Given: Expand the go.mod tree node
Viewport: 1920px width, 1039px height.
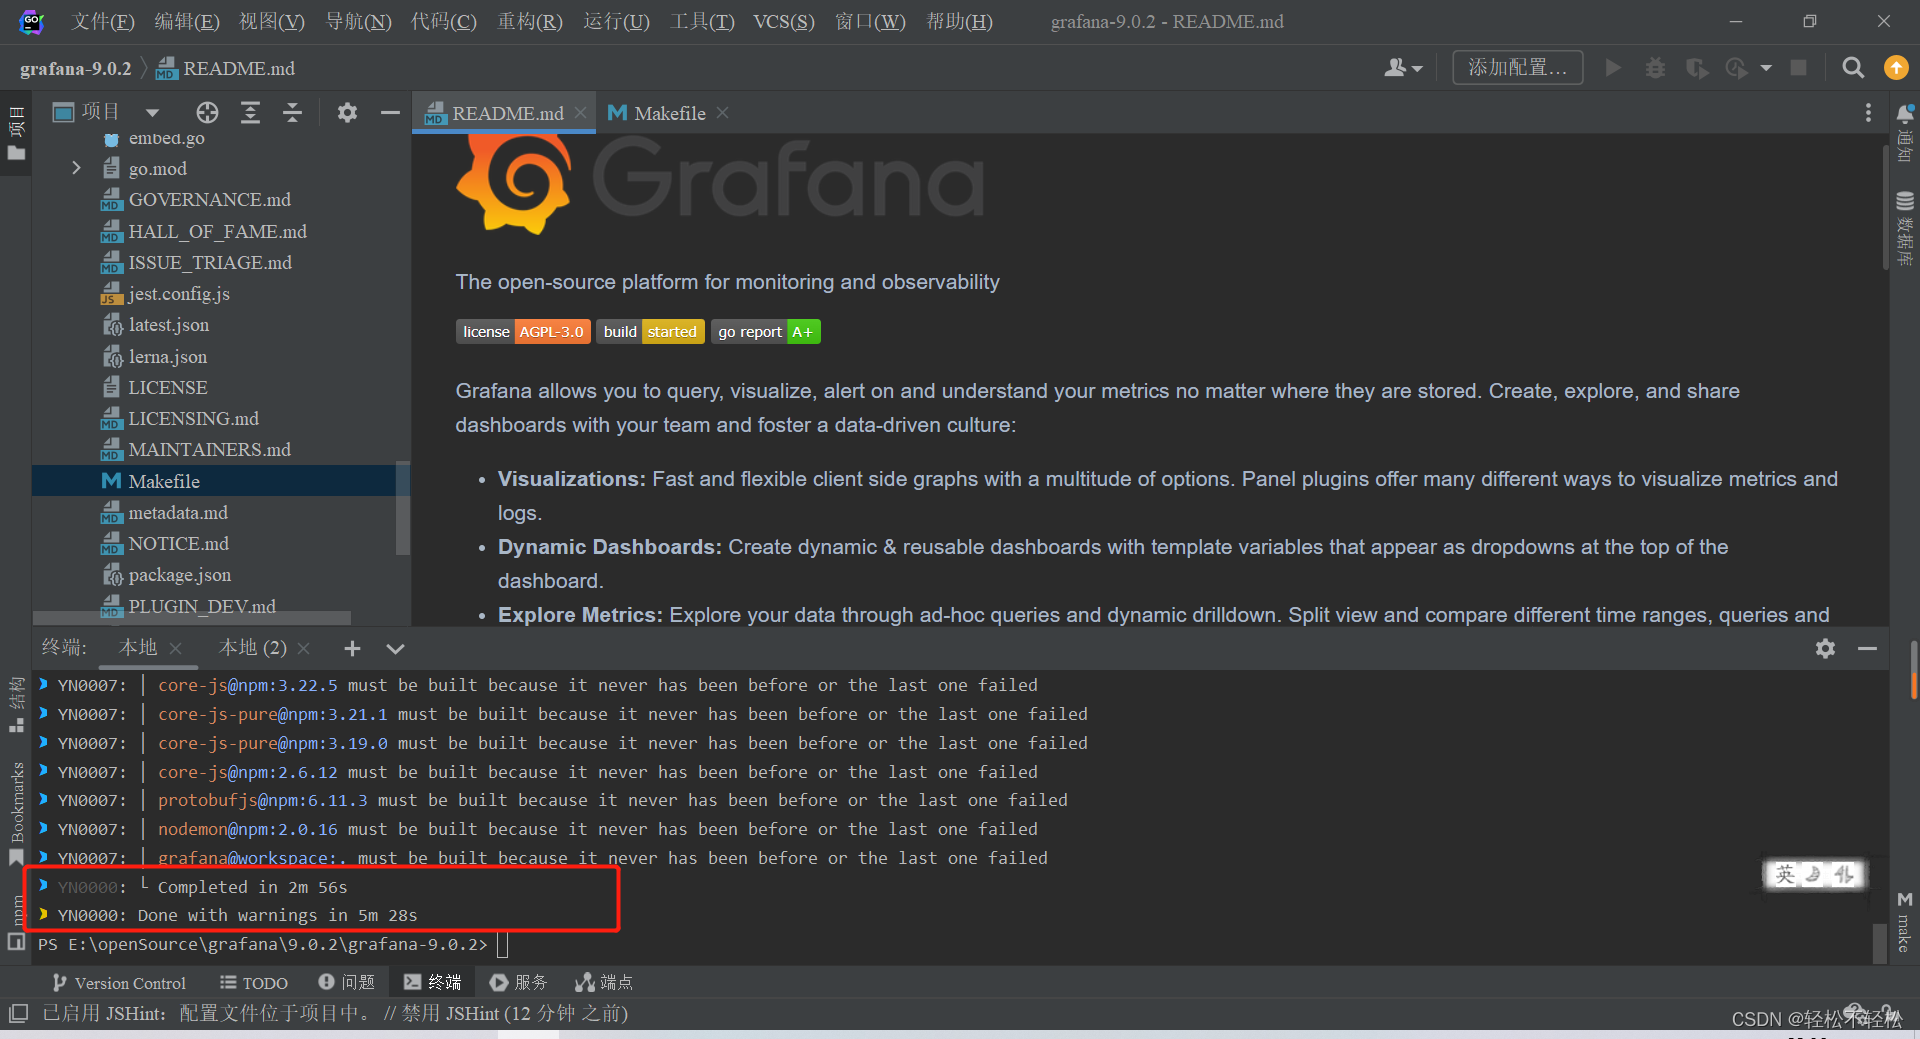Looking at the screenshot, I should click(x=76, y=168).
